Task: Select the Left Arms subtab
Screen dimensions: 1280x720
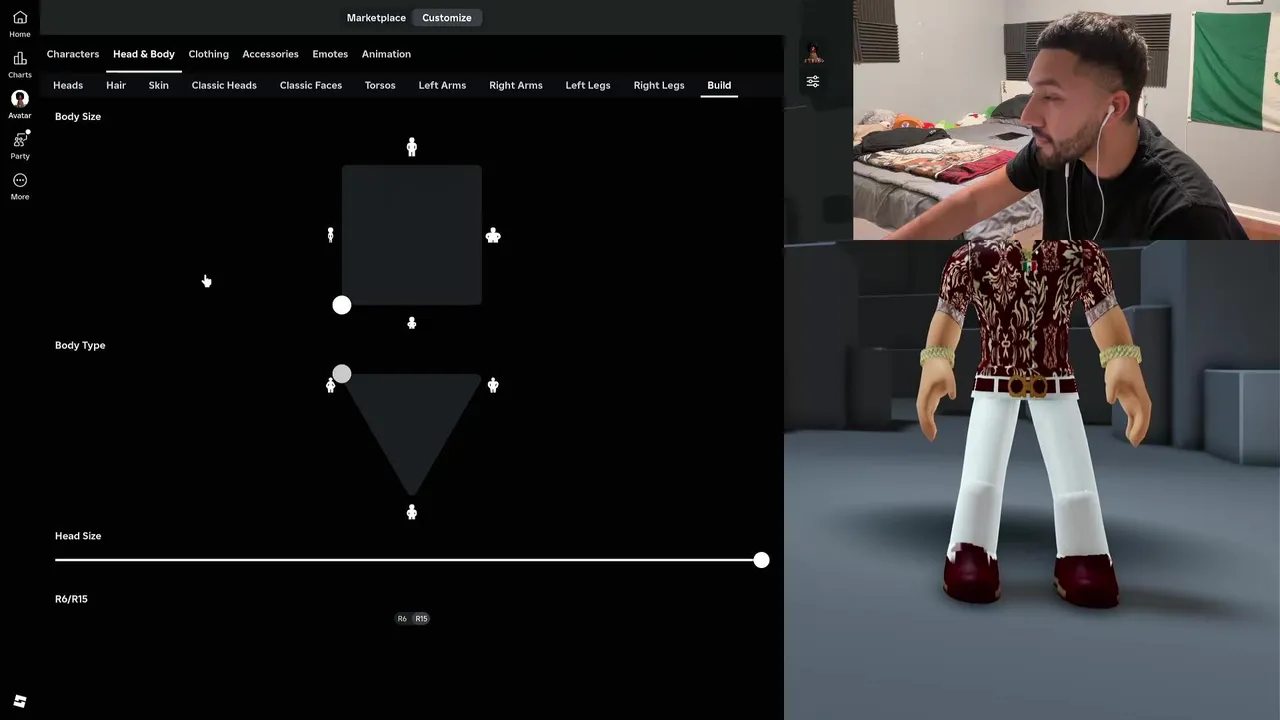Action: (x=442, y=85)
